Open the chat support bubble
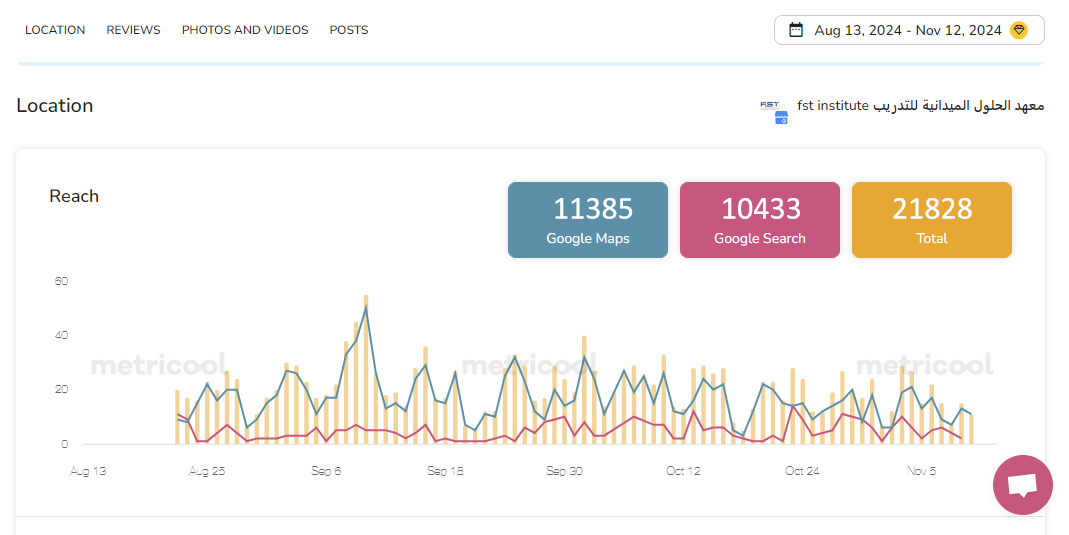 (1022, 485)
